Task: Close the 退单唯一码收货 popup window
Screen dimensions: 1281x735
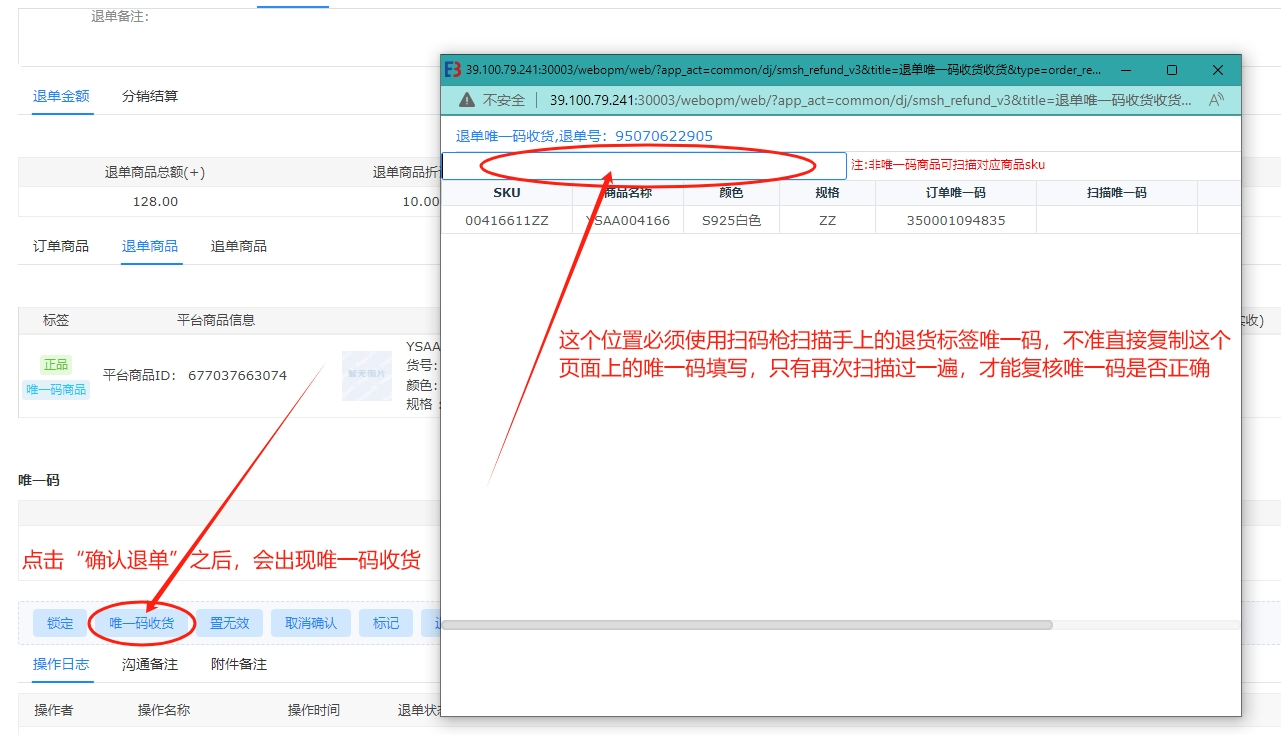Action: click(1217, 70)
